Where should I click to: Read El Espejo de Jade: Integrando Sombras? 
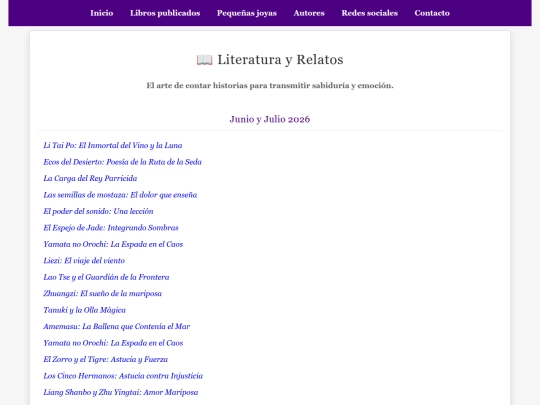point(111,228)
